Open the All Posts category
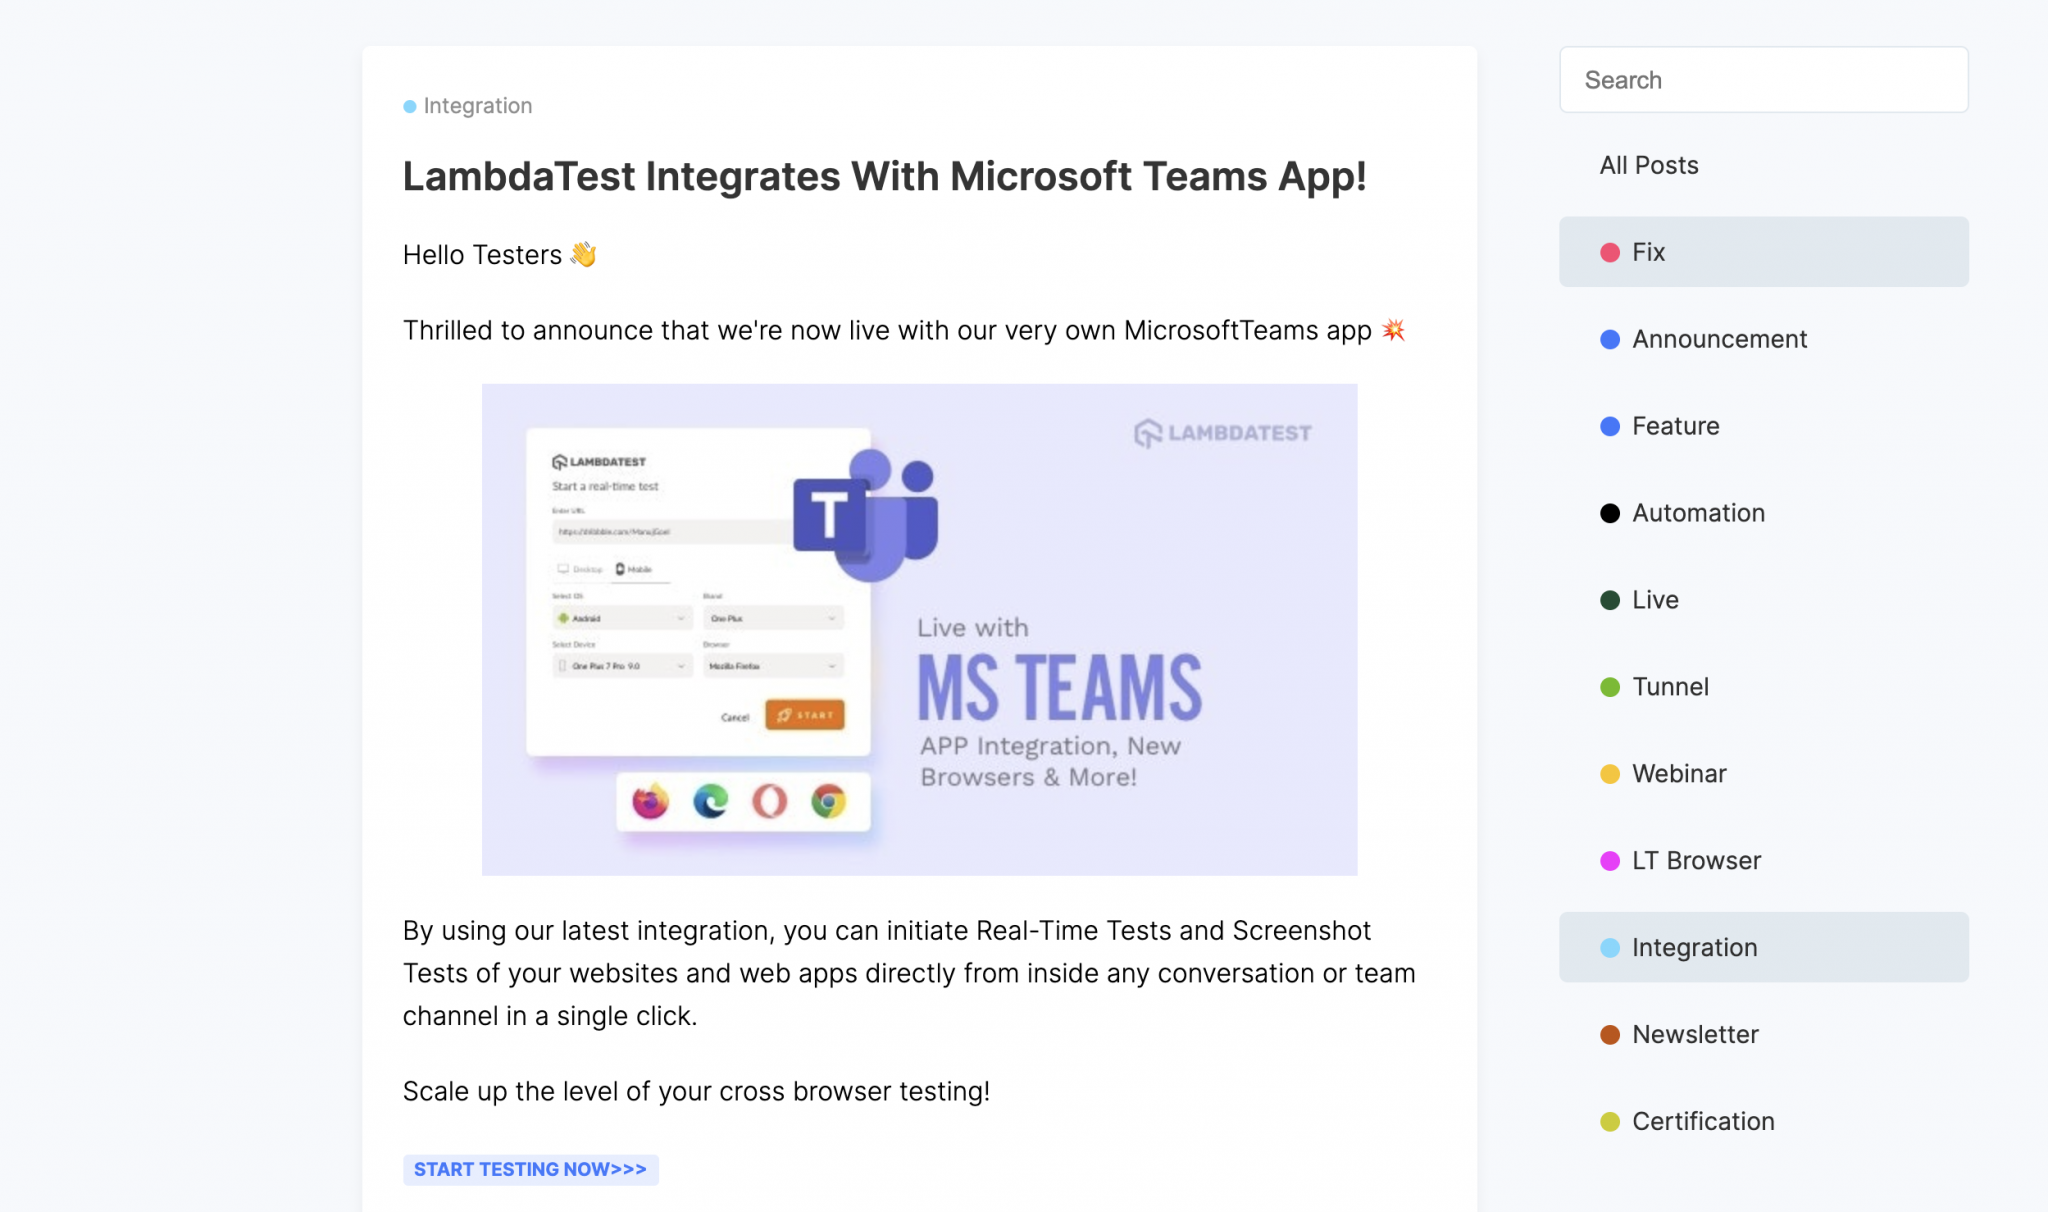 [x=1648, y=165]
